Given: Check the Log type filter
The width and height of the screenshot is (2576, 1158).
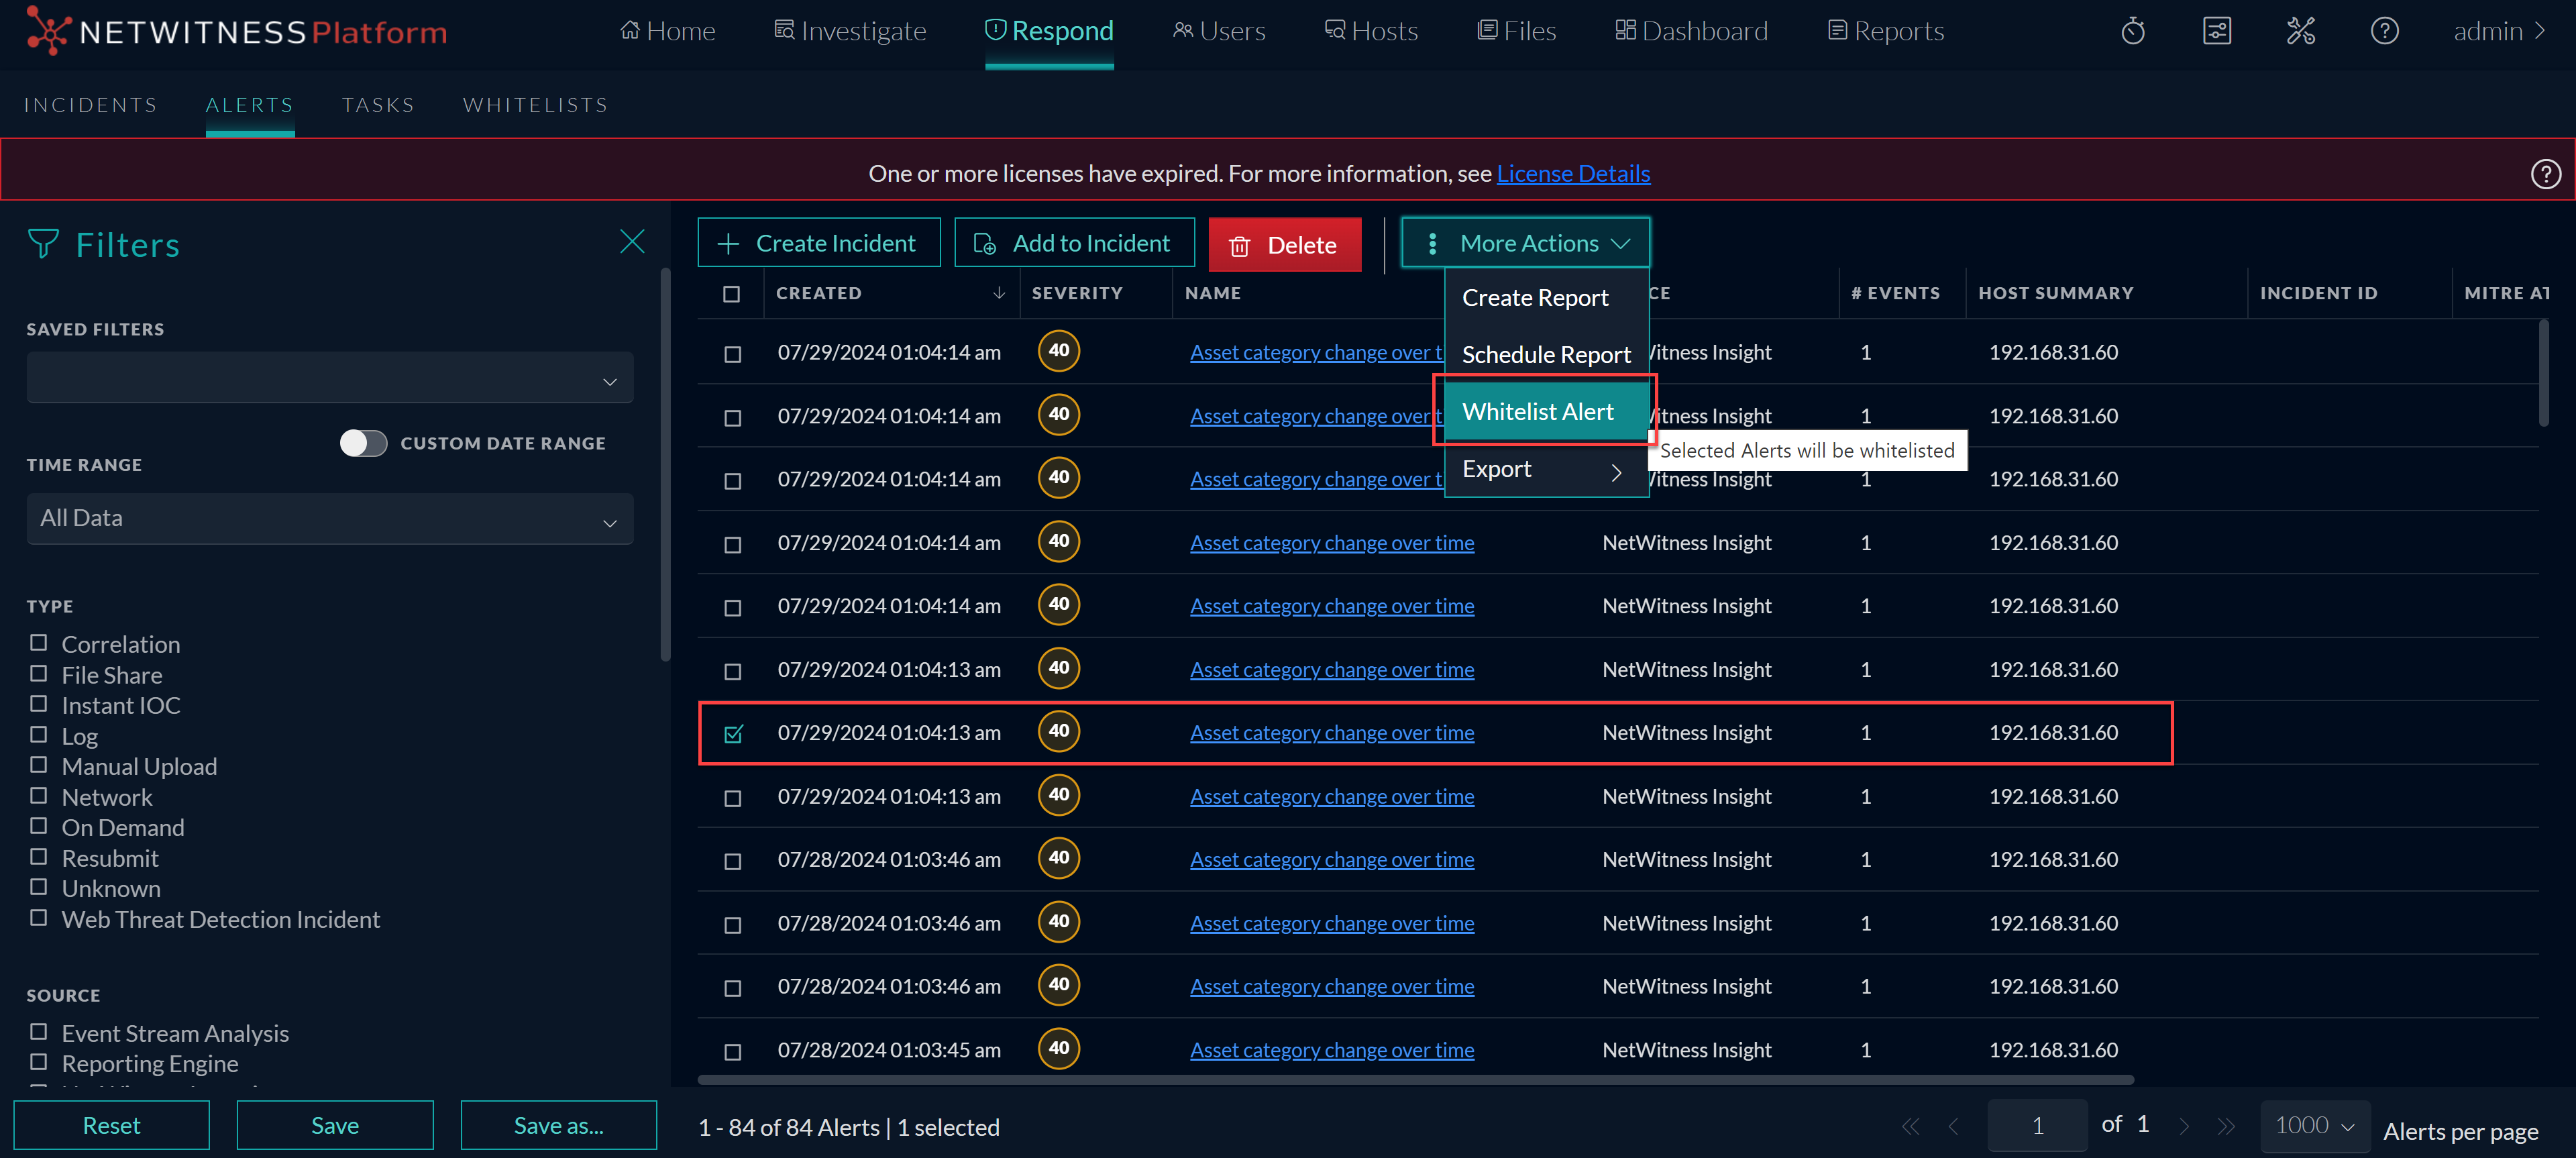Looking at the screenshot, I should pos(38,735).
